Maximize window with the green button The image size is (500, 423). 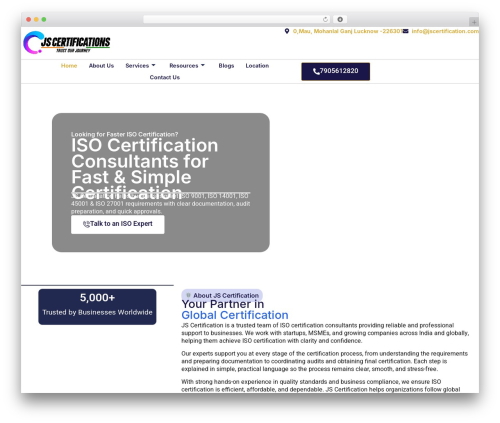point(44,19)
